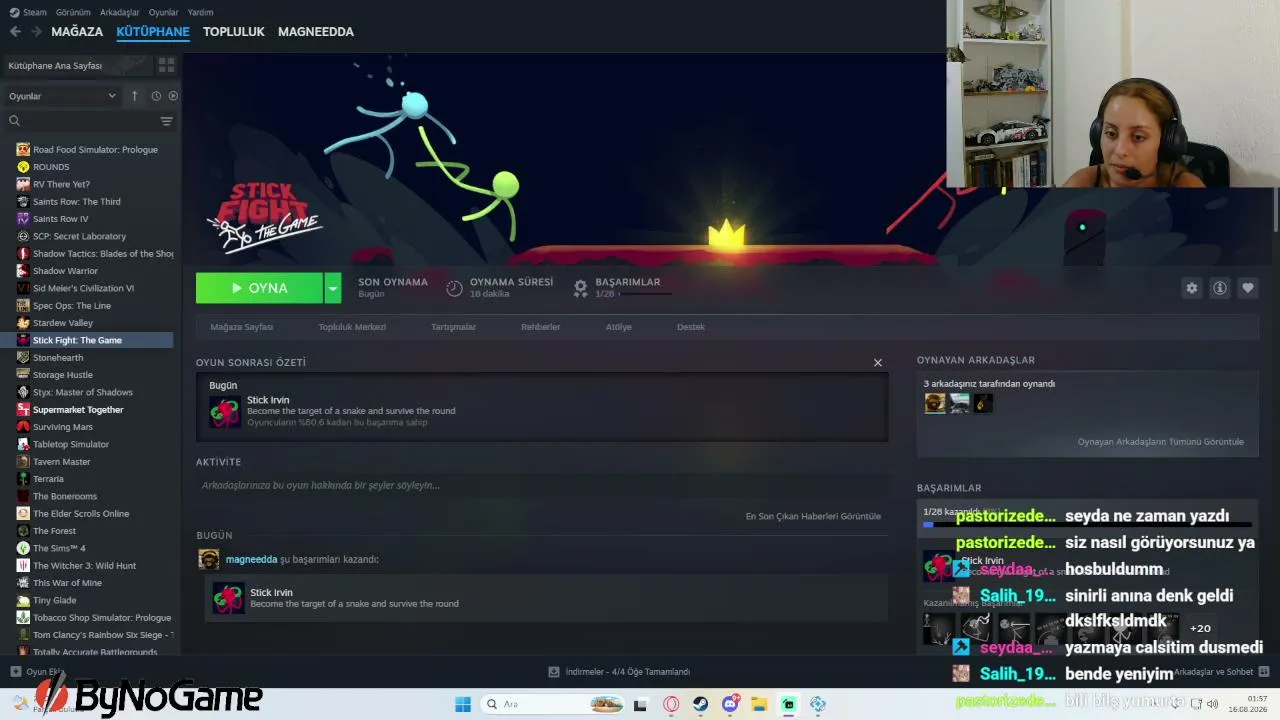Go to KÜTÜPHANE tab
The height and width of the screenshot is (720, 1280).
[153, 32]
